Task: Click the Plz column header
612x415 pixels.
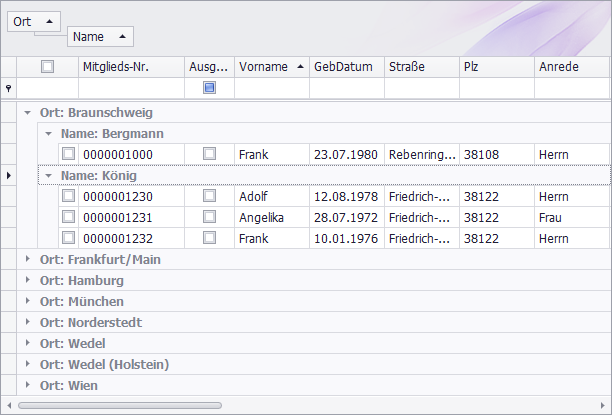Action: pyautogui.click(x=496, y=67)
